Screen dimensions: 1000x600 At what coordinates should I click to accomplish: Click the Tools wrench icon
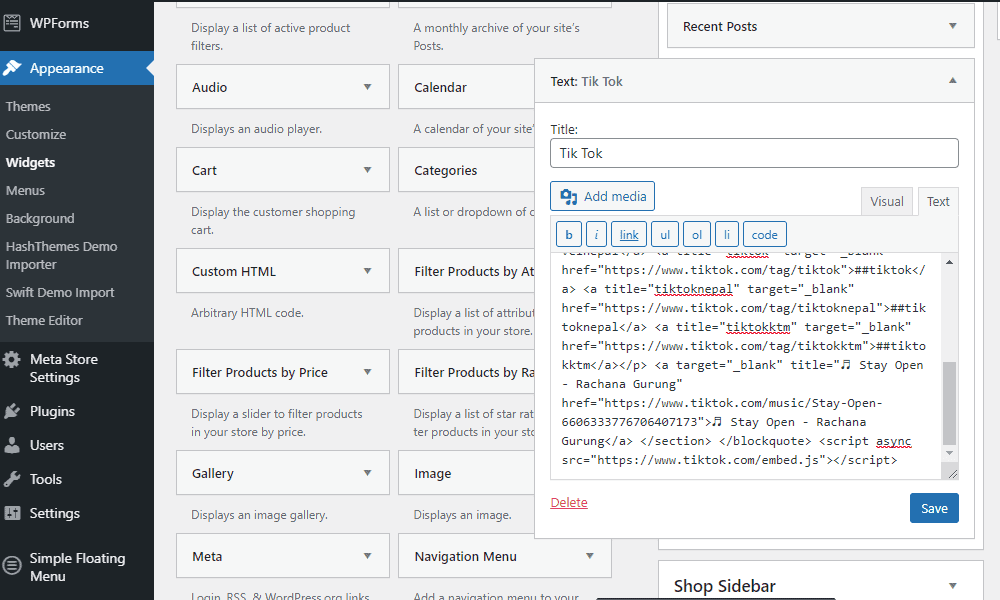coord(11,479)
